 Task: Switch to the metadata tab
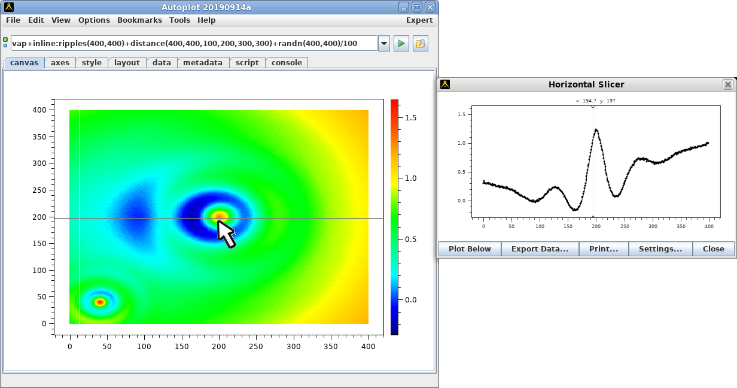[x=203, y=63]
